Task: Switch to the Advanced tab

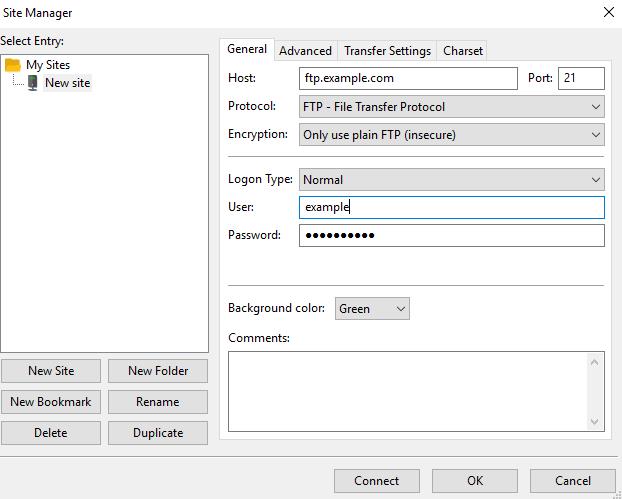Action: (305, 51)
